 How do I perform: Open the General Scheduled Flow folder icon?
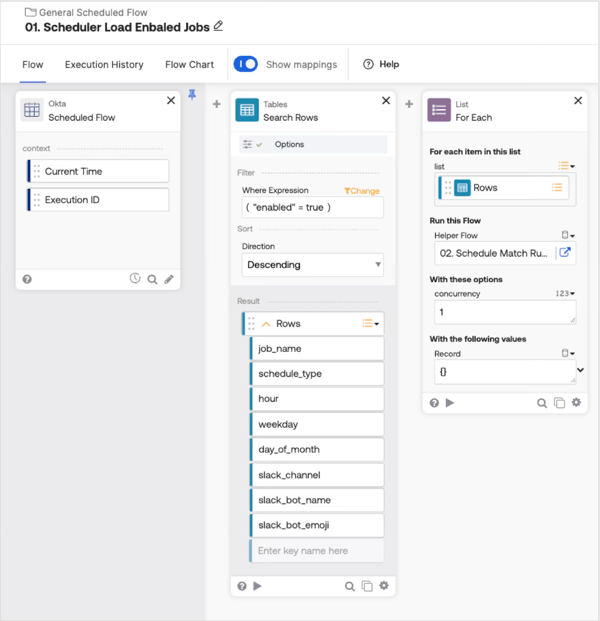point(30,12)
